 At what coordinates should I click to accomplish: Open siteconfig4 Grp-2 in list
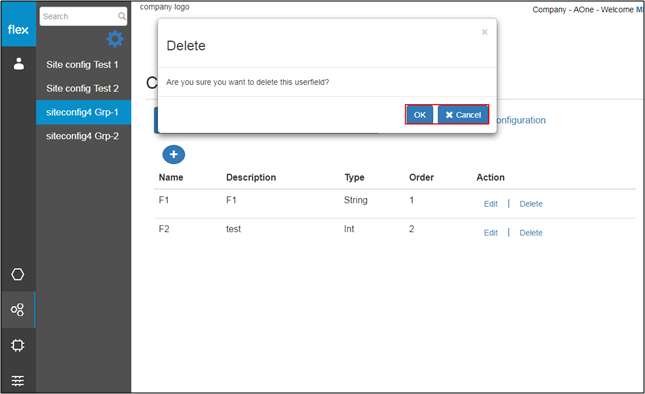82,136
